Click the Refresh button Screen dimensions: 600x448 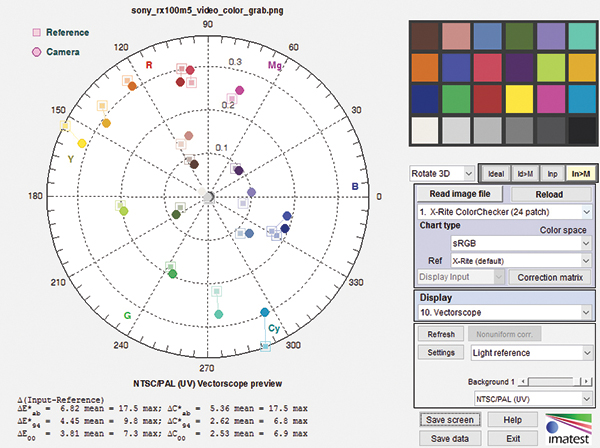(x=441, y=334)
